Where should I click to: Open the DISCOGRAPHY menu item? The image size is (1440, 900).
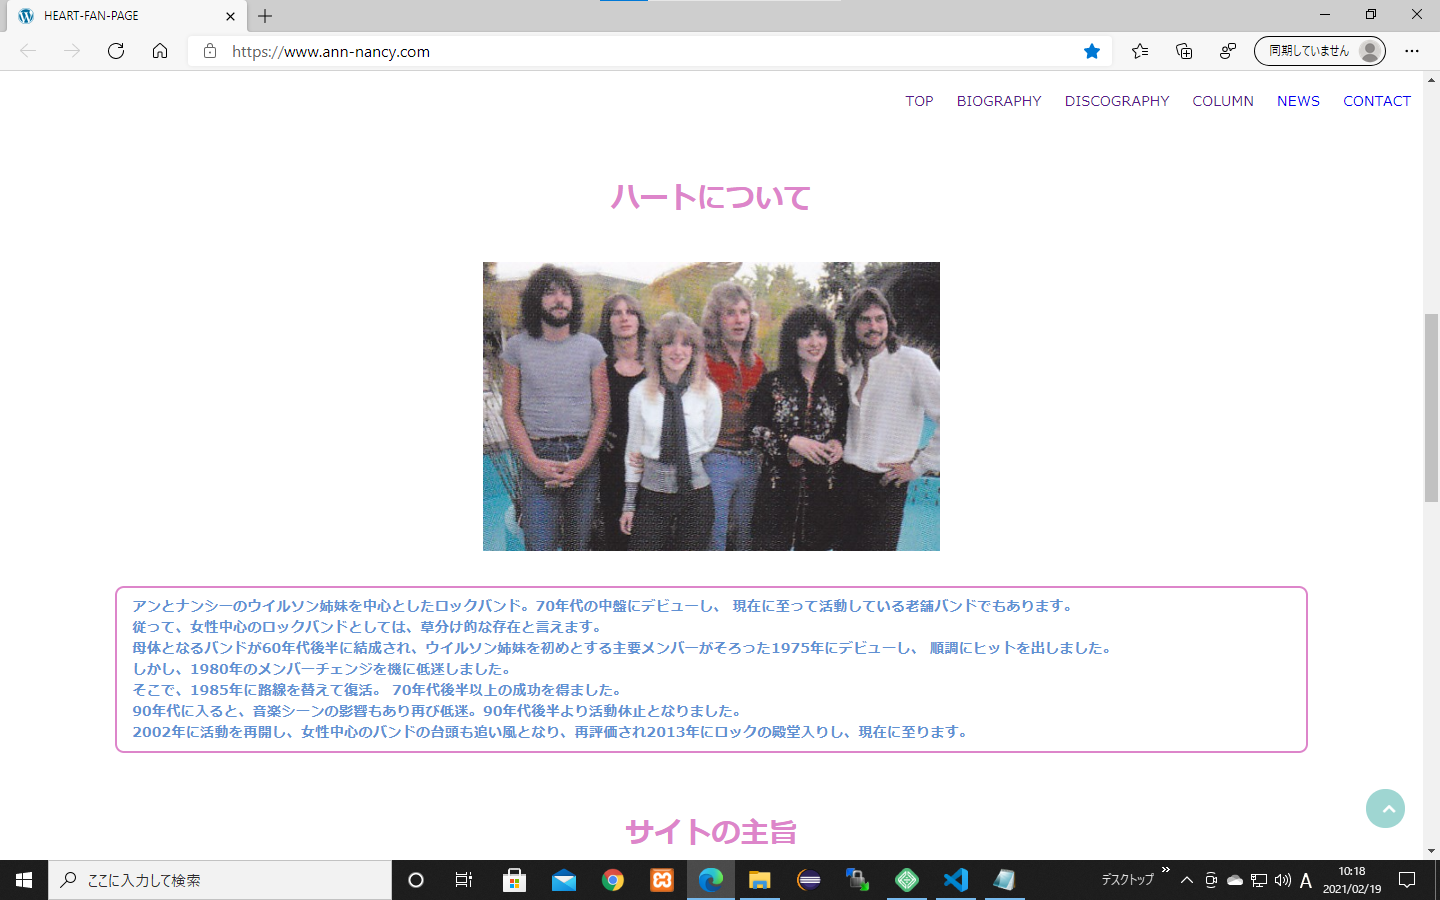[x=1116, y=101]
